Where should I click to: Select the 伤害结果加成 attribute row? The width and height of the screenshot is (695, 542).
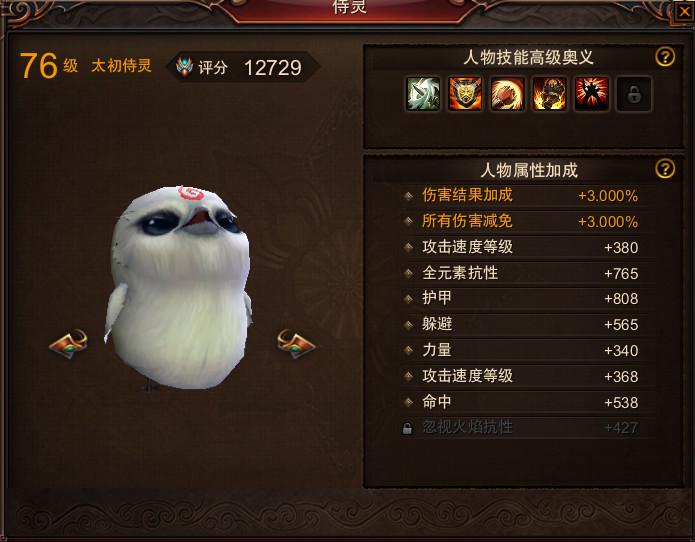click(521, 195)
